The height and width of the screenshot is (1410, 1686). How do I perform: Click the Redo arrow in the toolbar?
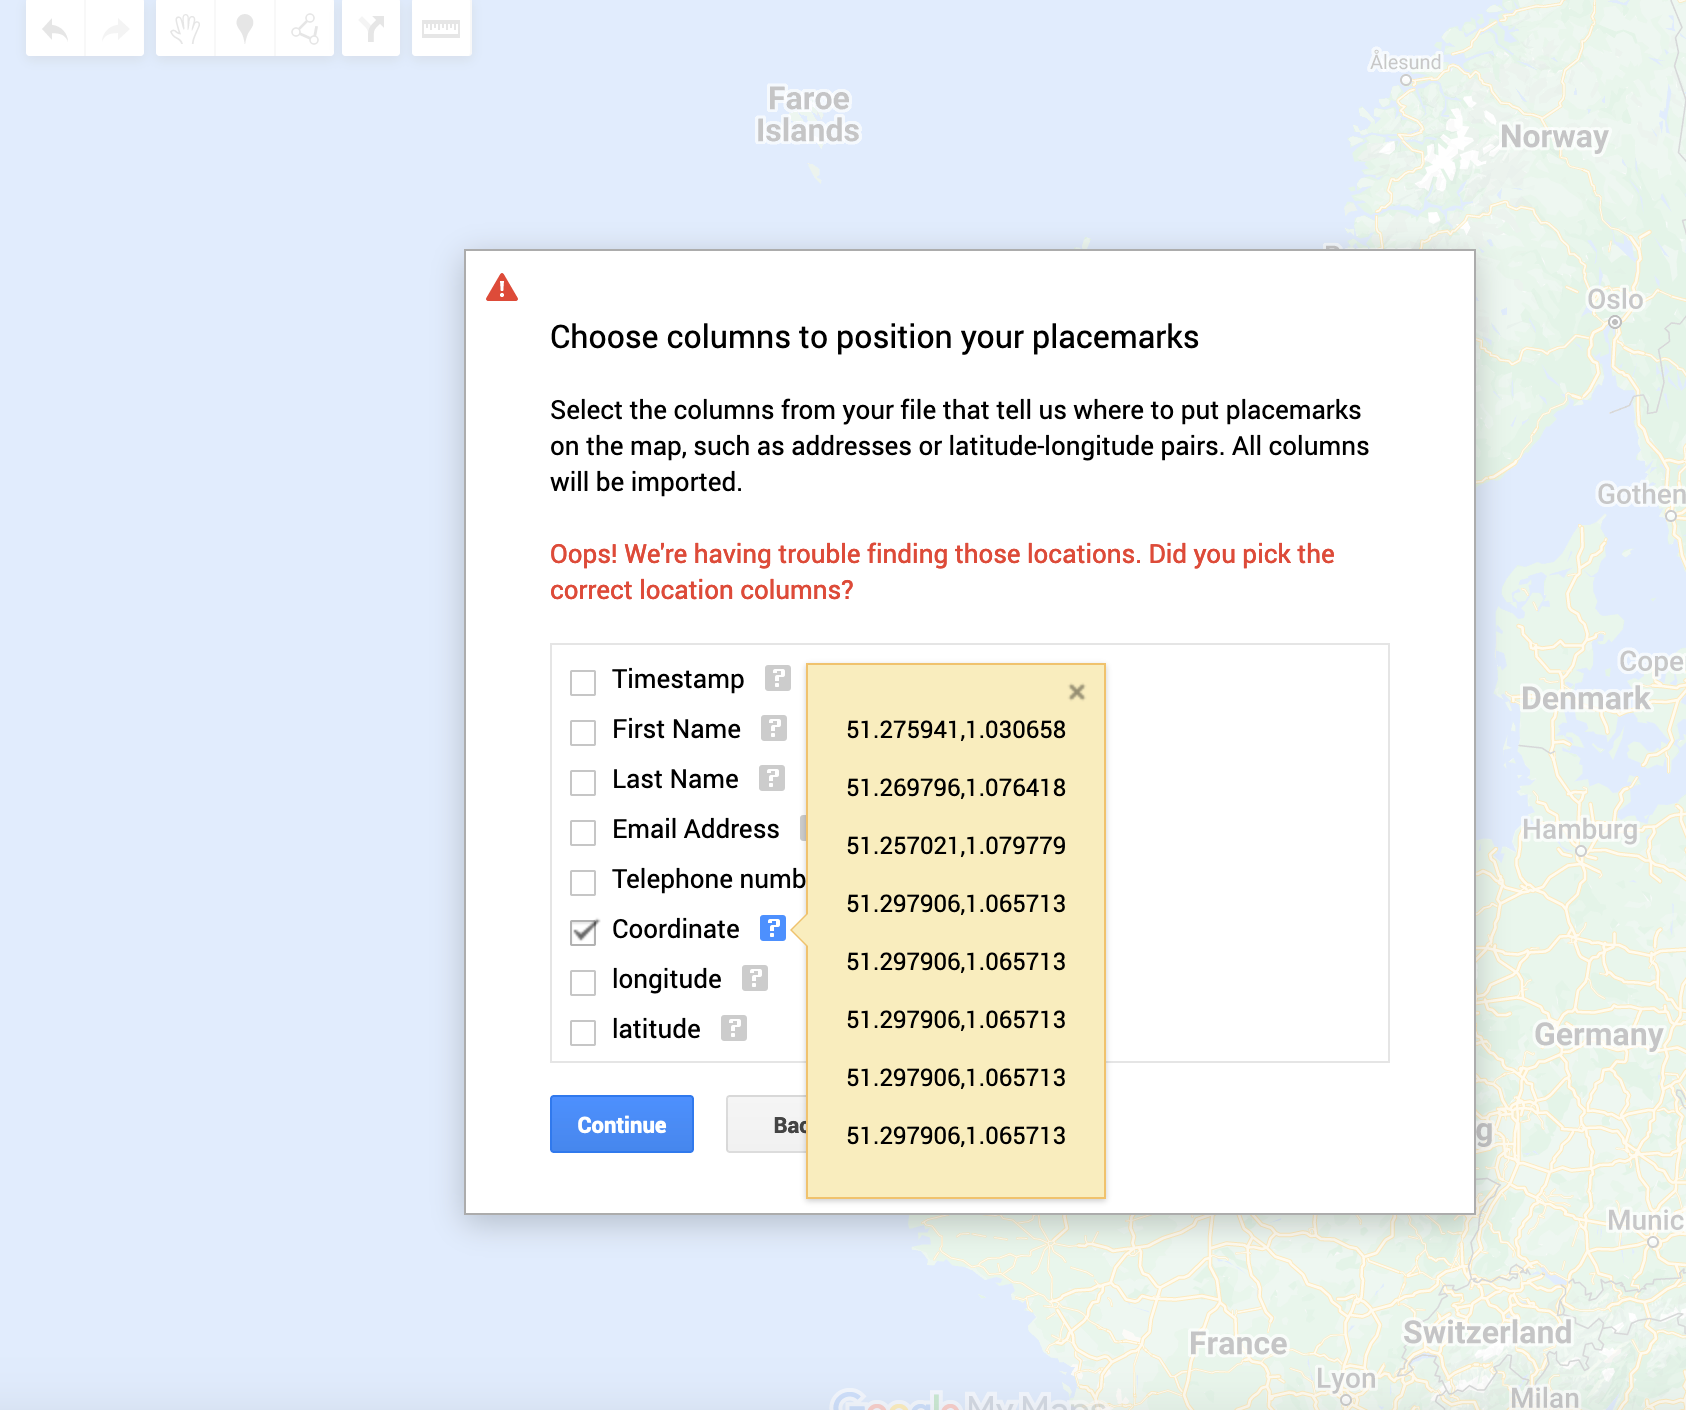click(115, 29)
